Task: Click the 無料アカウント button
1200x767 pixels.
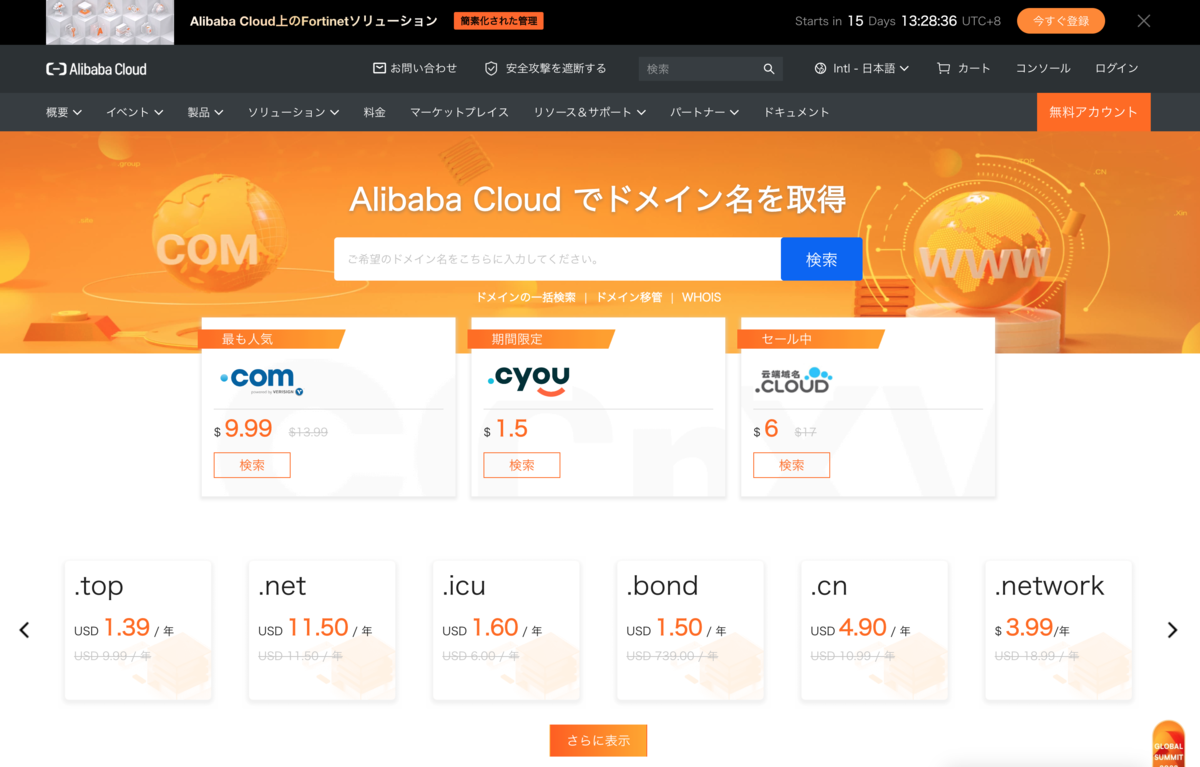Action: (x=1093, y=112)
